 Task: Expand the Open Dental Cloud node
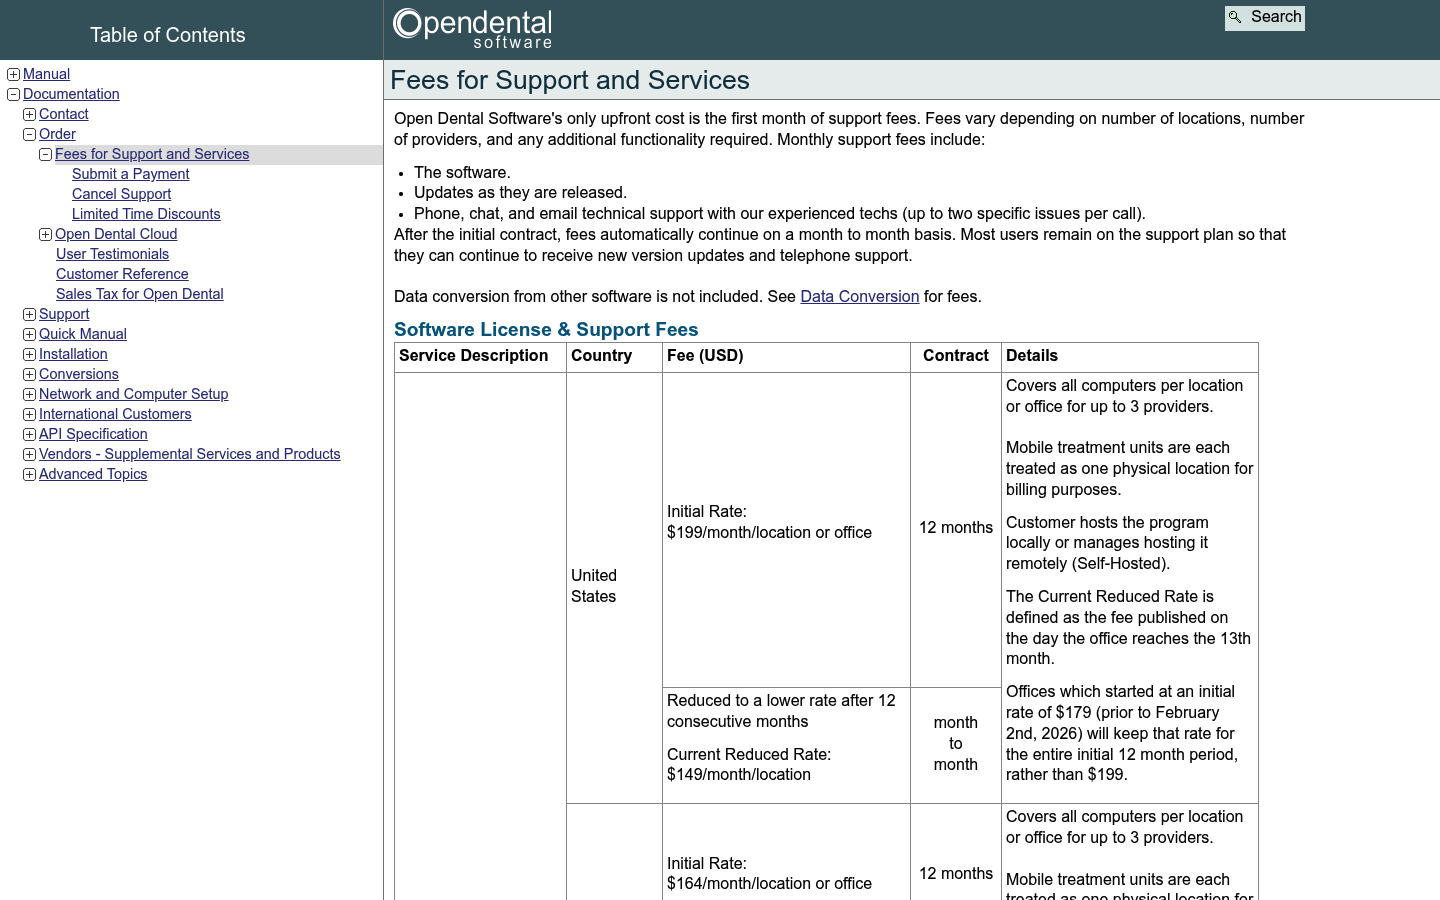click(x=45, y=234)
